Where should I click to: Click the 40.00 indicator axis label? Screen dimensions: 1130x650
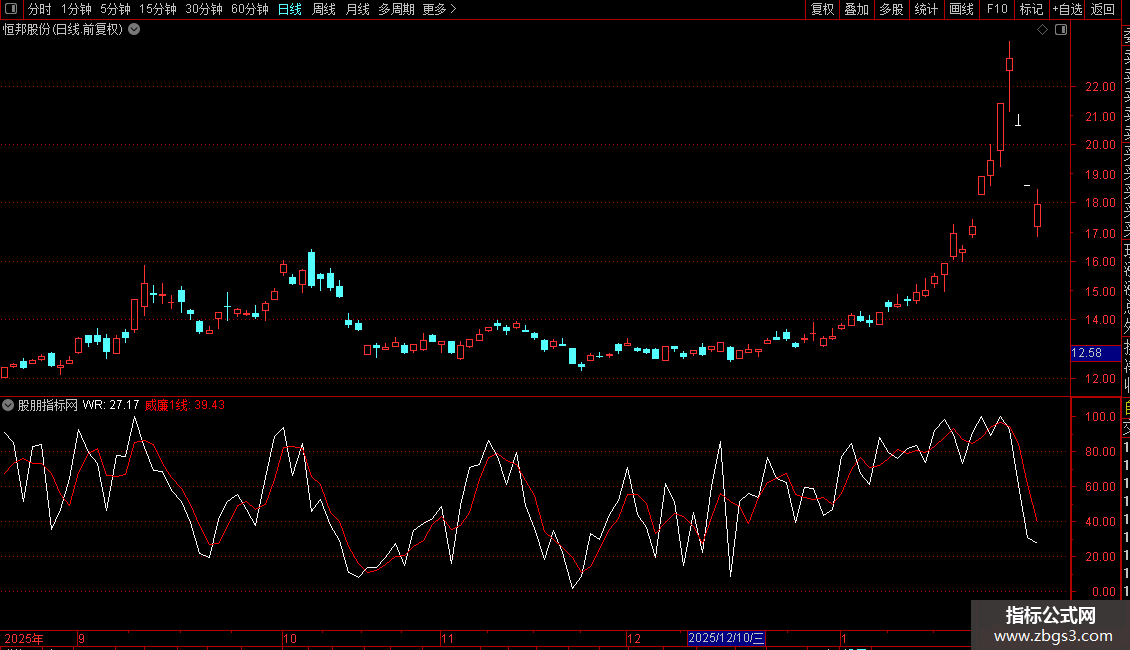coord(1100,522)
